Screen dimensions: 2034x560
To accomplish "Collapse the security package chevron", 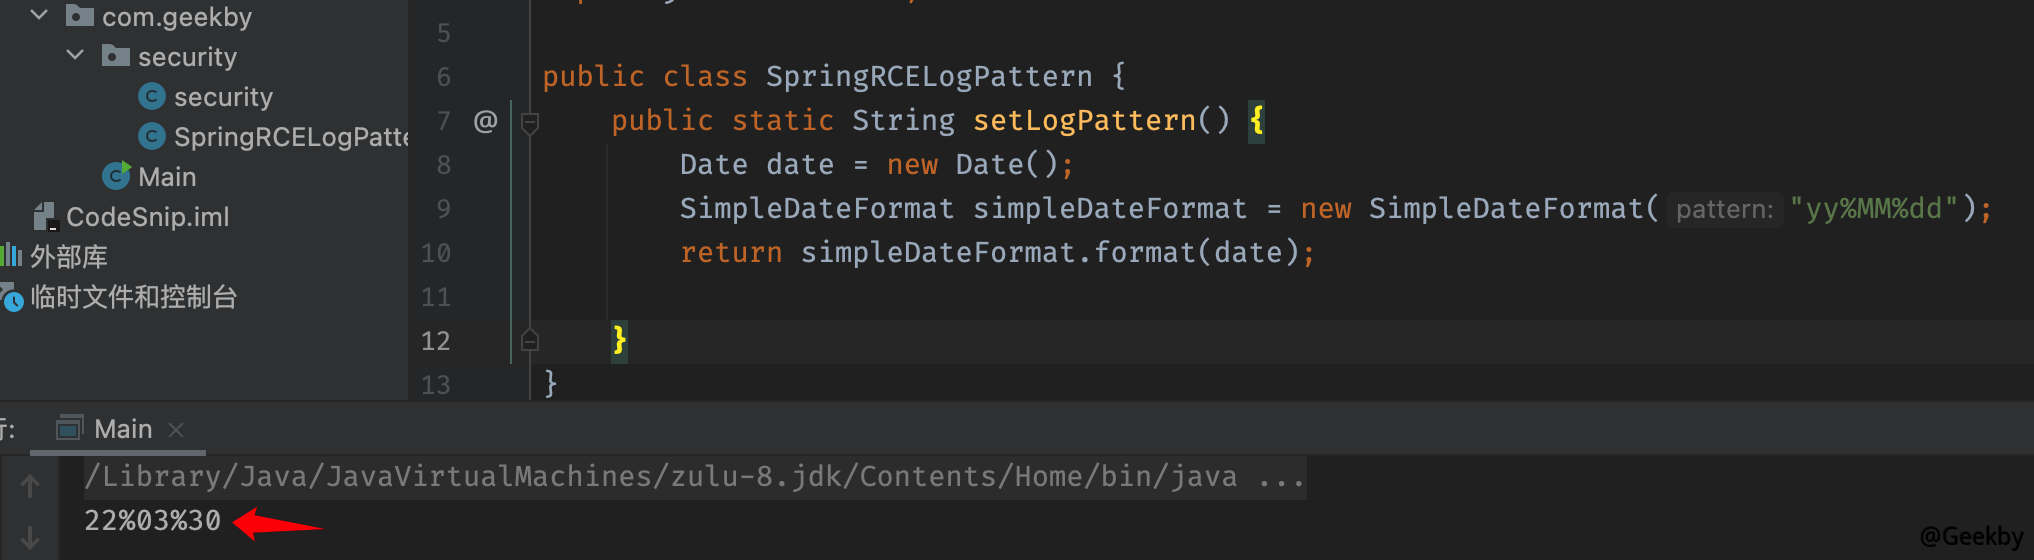I will click(75, 55).
